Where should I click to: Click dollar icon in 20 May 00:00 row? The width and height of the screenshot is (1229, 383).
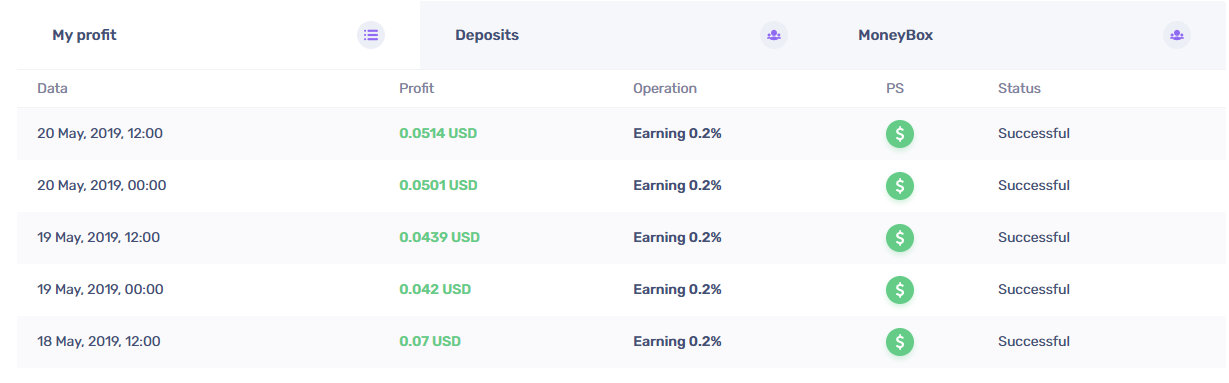900,186
